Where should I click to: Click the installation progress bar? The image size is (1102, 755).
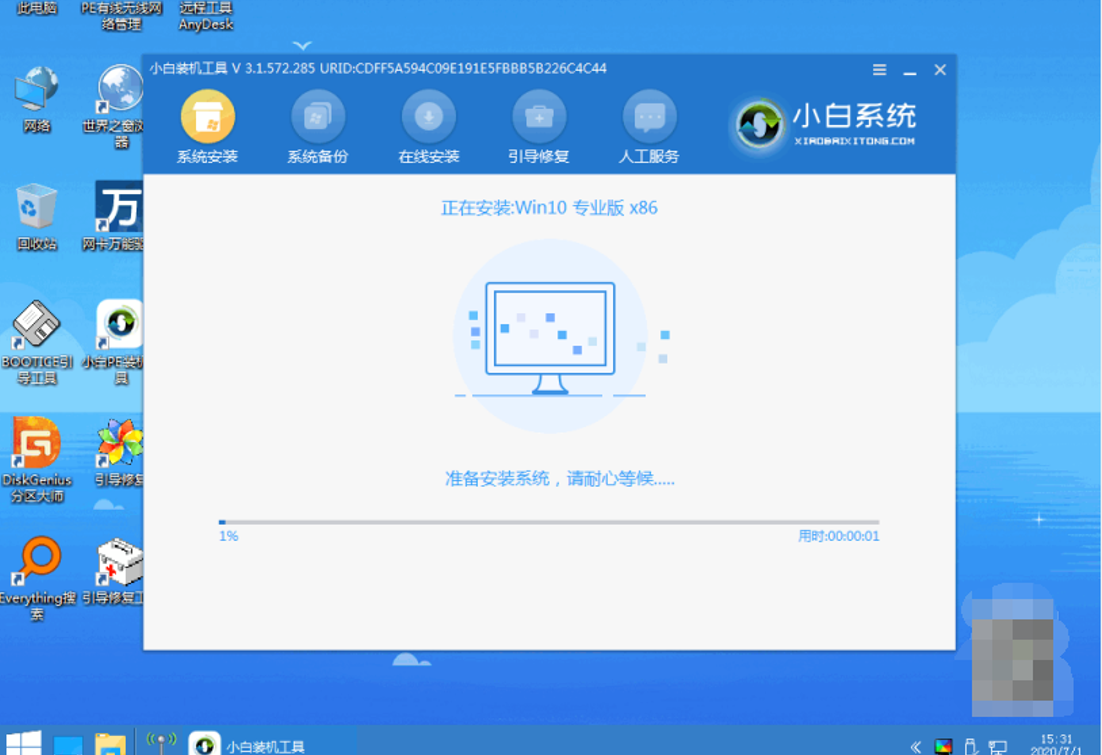pos(548,522)
